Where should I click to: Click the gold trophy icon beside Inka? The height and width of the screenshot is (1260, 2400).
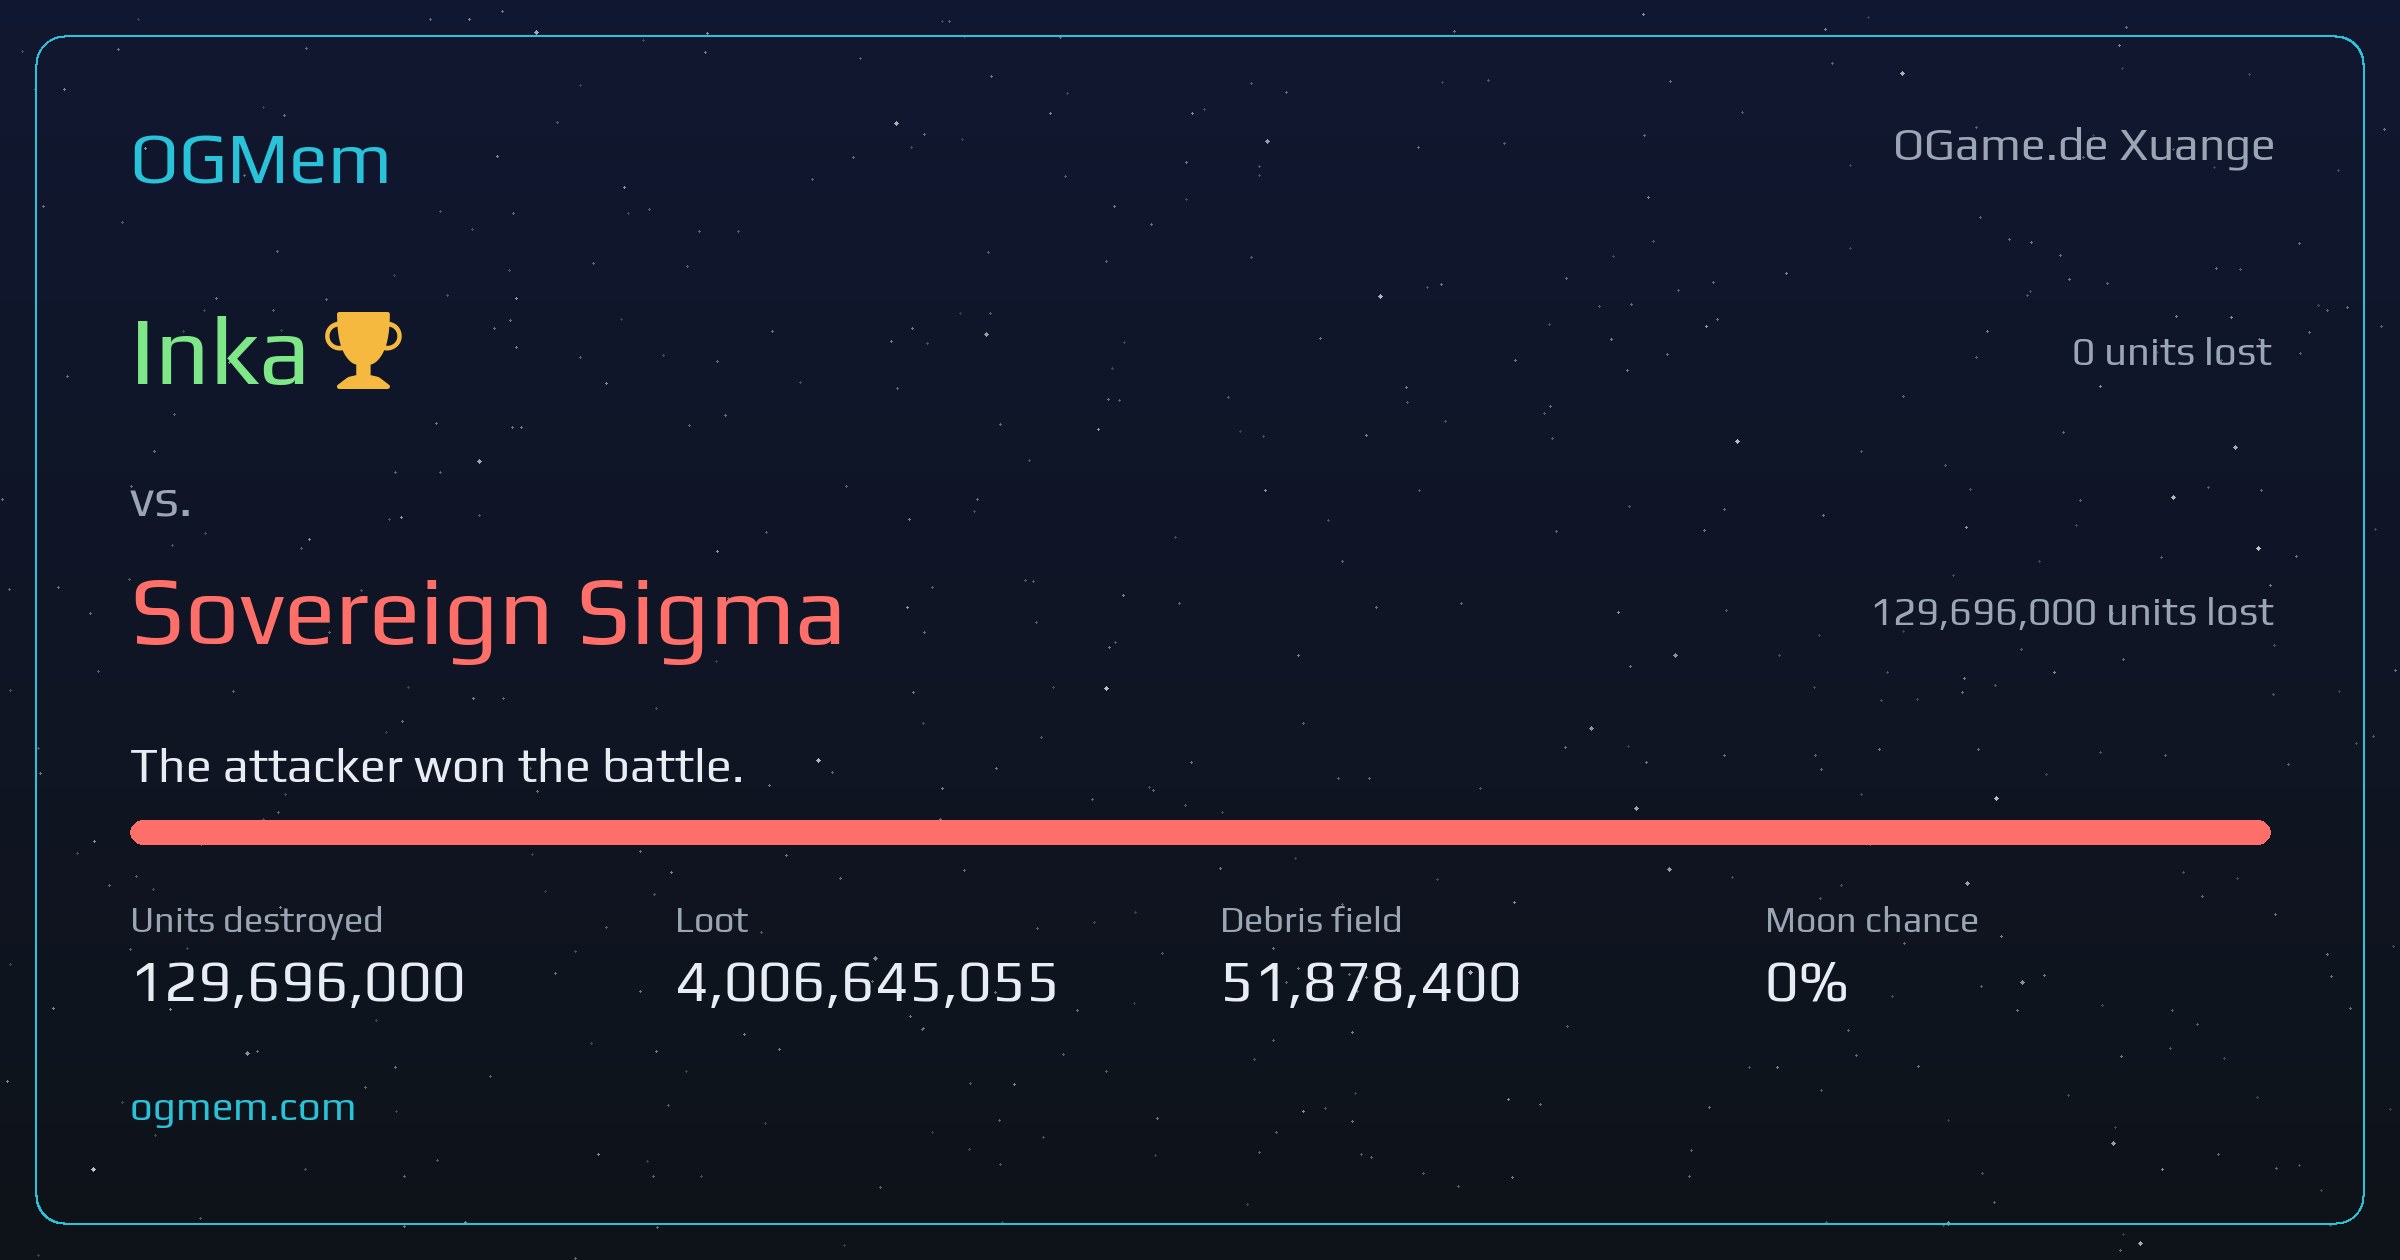[x=364, y=350]
